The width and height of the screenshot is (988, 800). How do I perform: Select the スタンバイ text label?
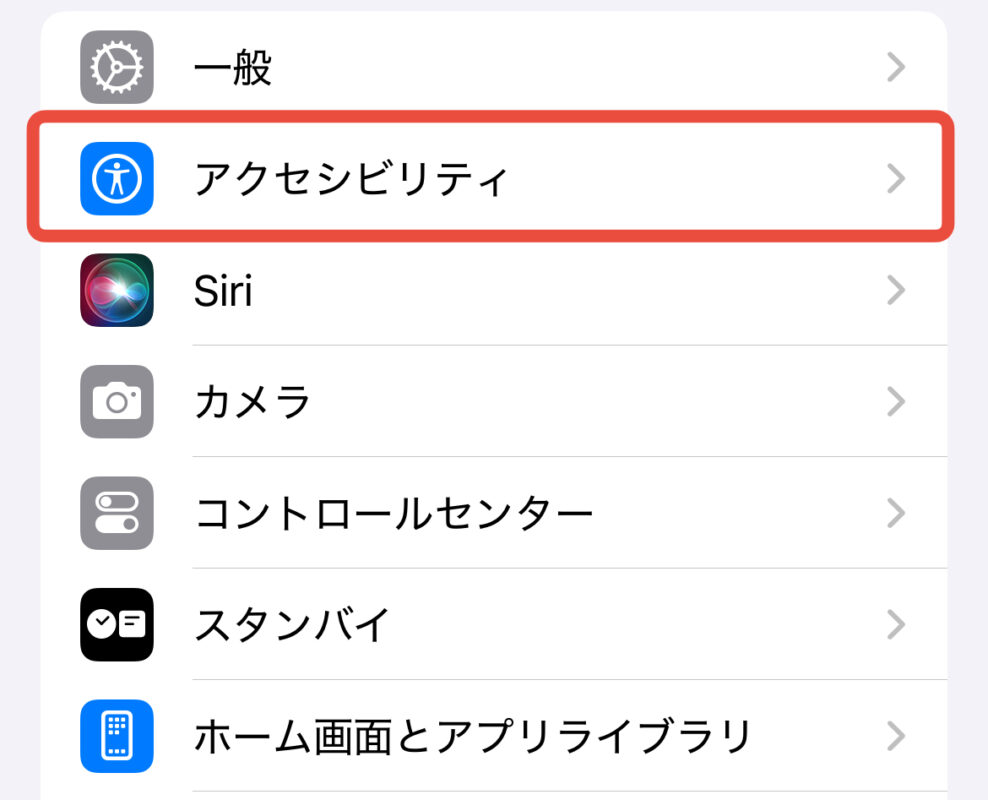(x=291, y=625)
